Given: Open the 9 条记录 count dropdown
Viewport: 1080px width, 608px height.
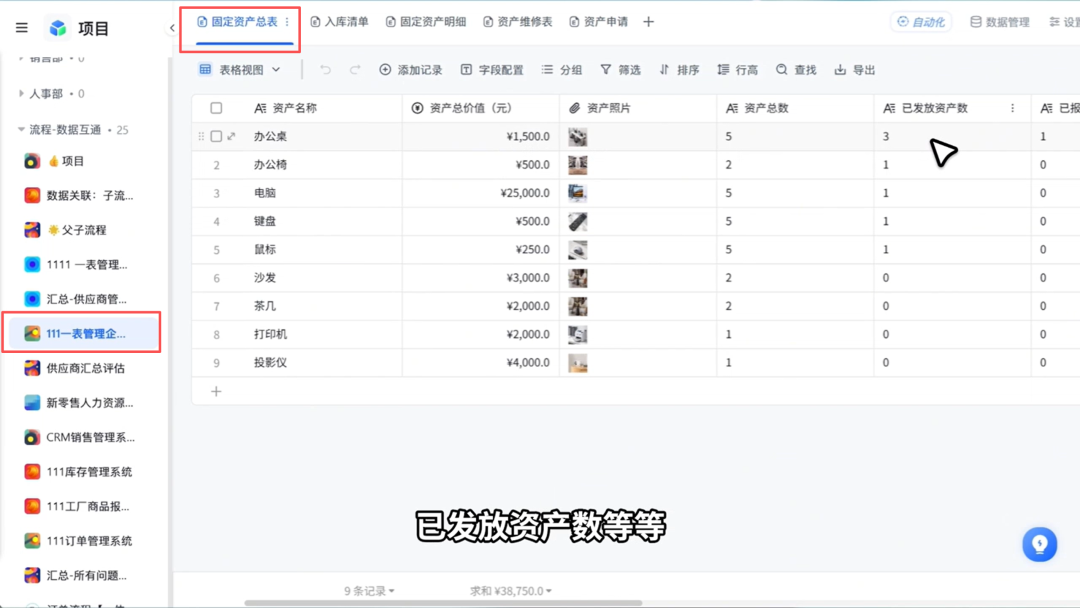Looking at the screenshot, I should (x=369, y=591).
